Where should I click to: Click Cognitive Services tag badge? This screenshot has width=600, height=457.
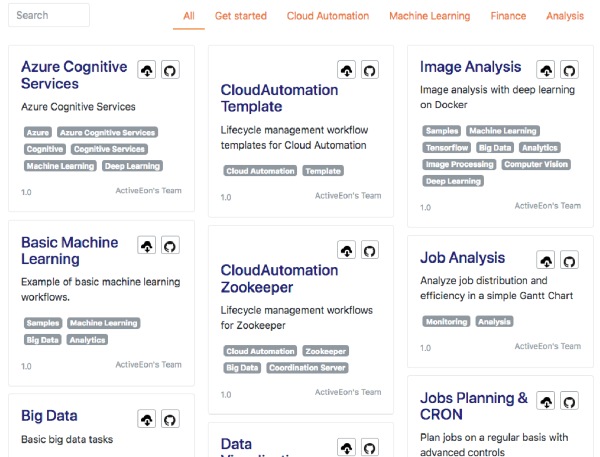pyautogui.click(x=109, y=149)
